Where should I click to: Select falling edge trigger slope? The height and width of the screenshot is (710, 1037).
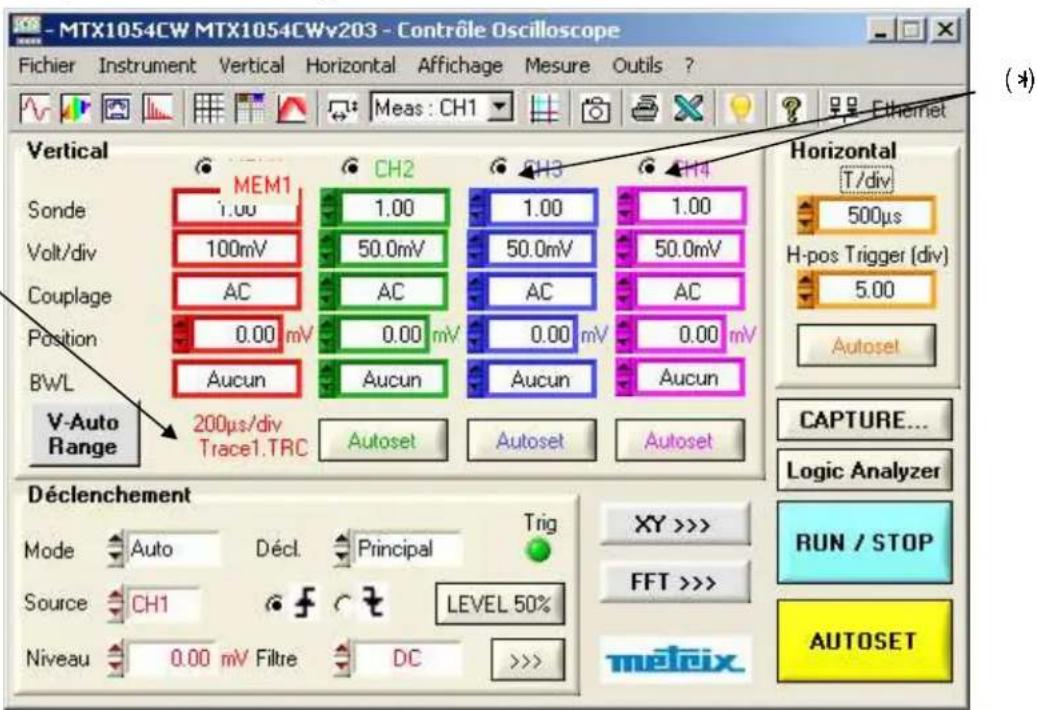click(x=343, y=604)
